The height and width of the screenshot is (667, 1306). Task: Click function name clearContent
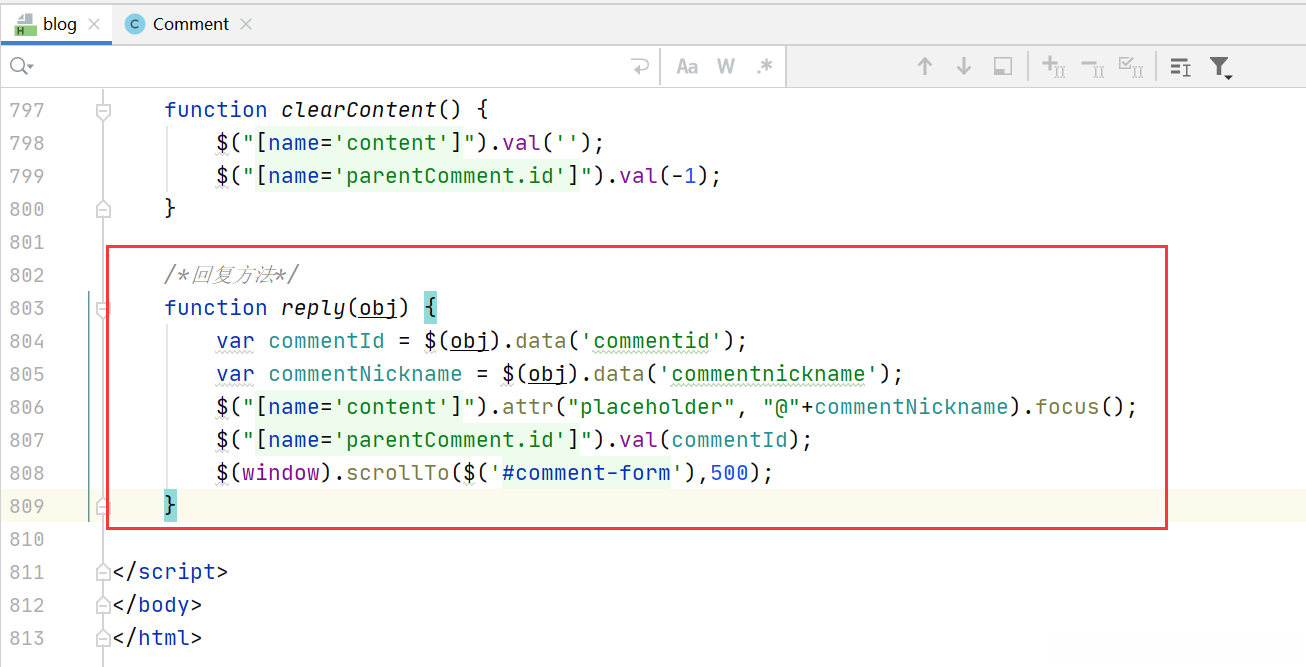pos(360,110)
